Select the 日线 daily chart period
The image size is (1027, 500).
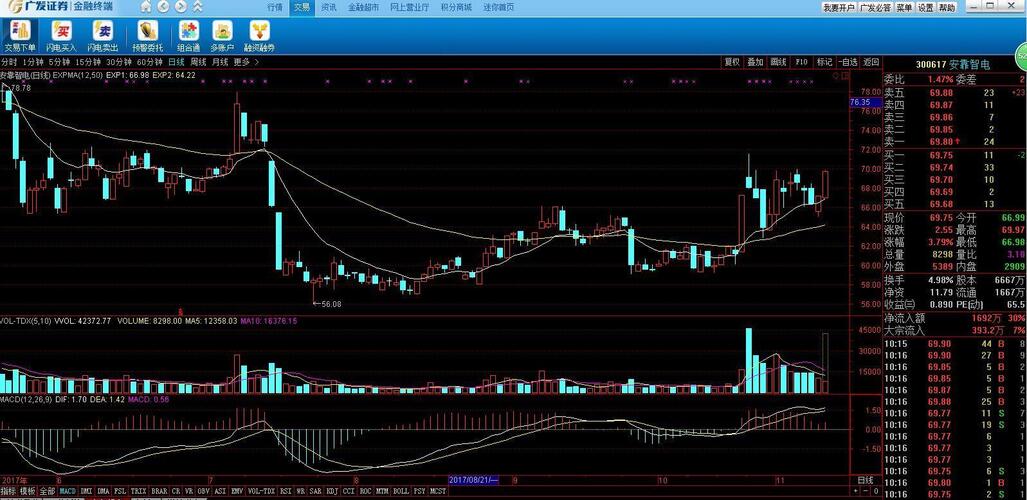(176, 62)
